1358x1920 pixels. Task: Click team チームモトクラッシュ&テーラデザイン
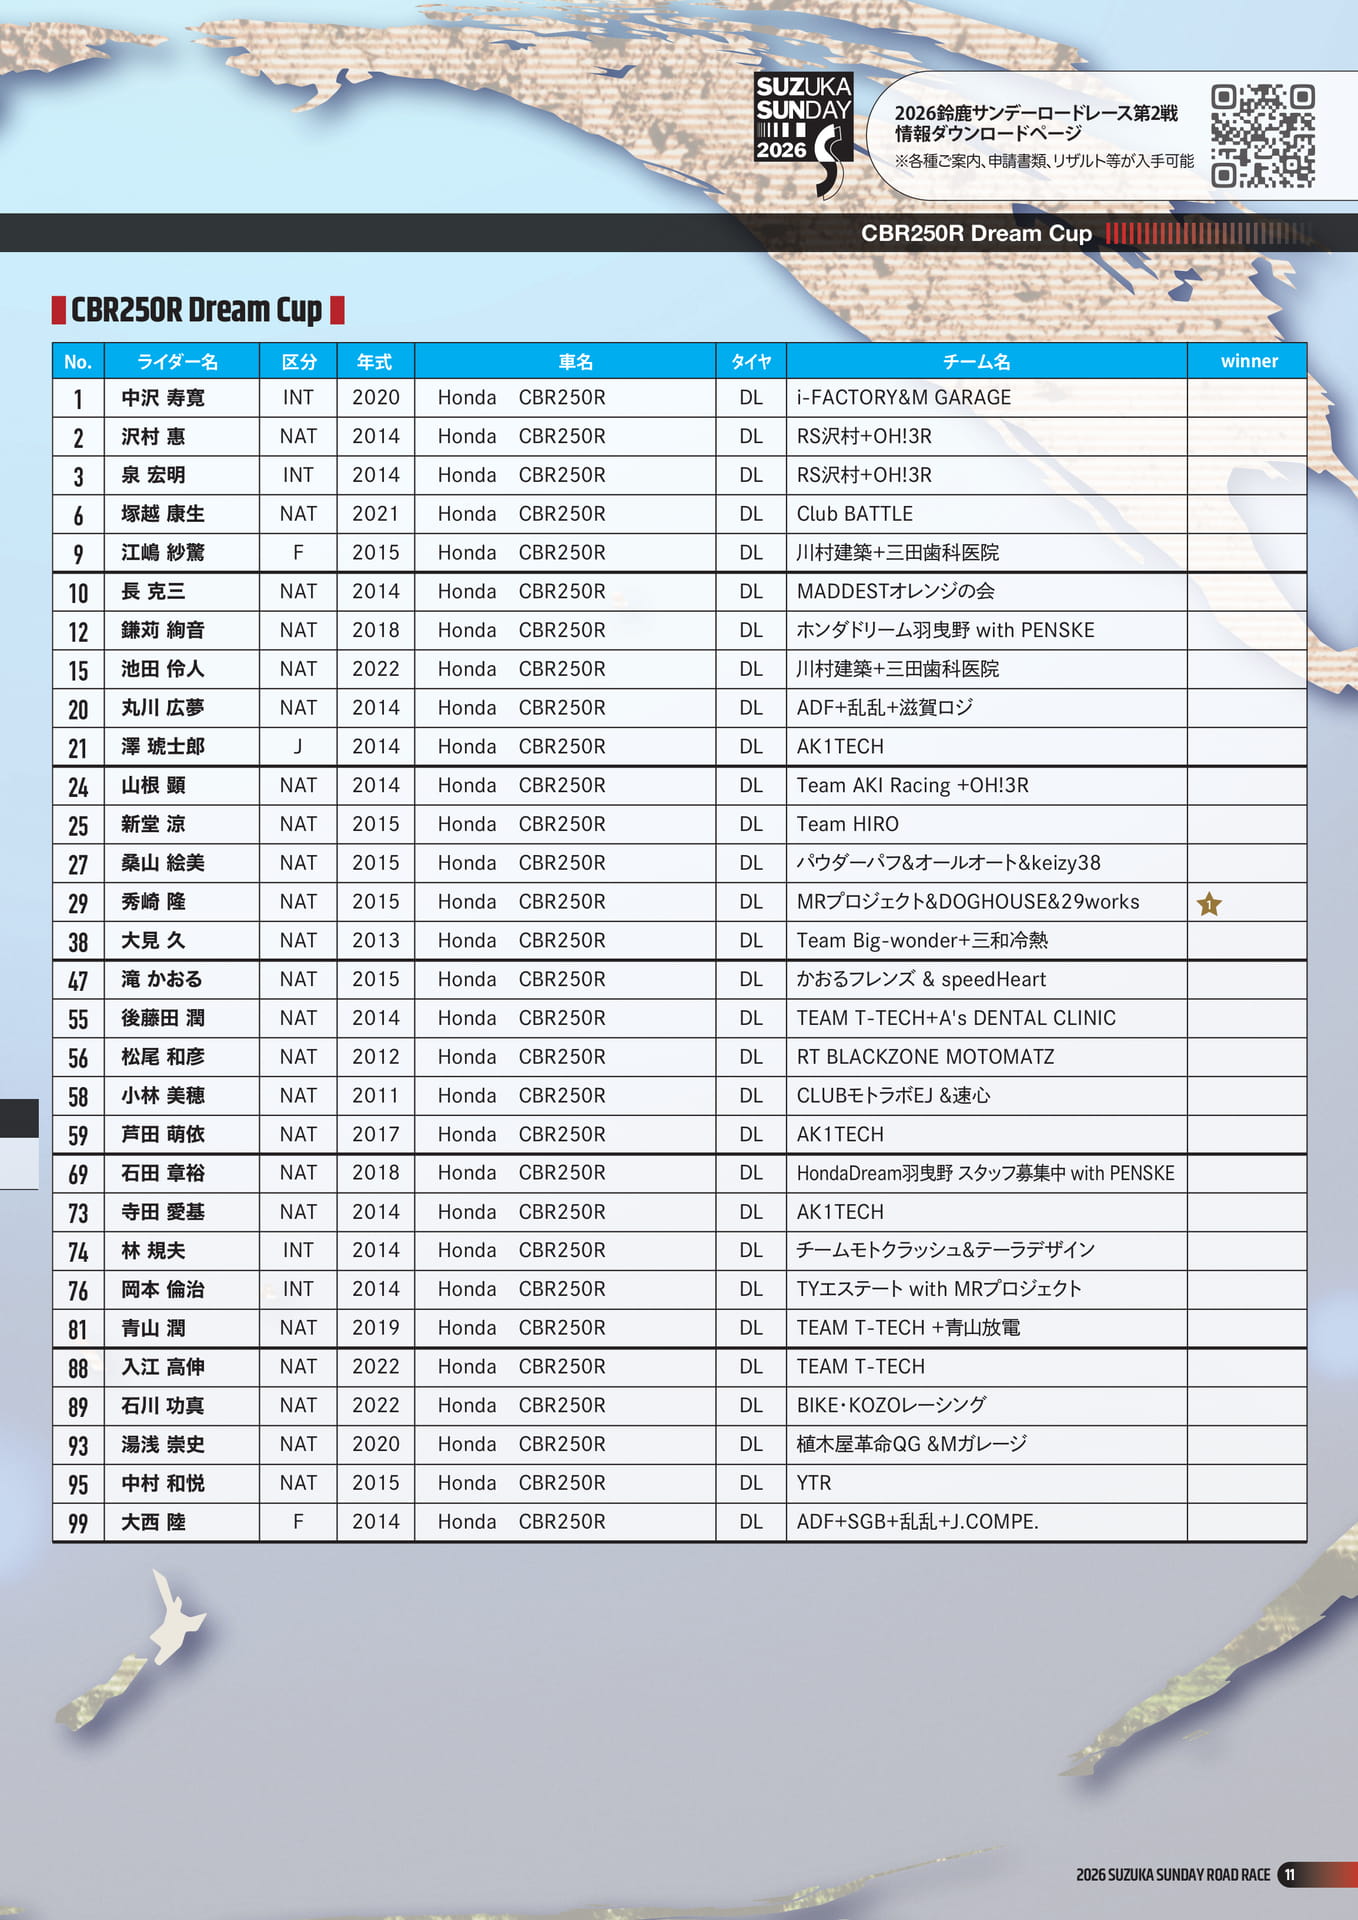coord(946,1251)
